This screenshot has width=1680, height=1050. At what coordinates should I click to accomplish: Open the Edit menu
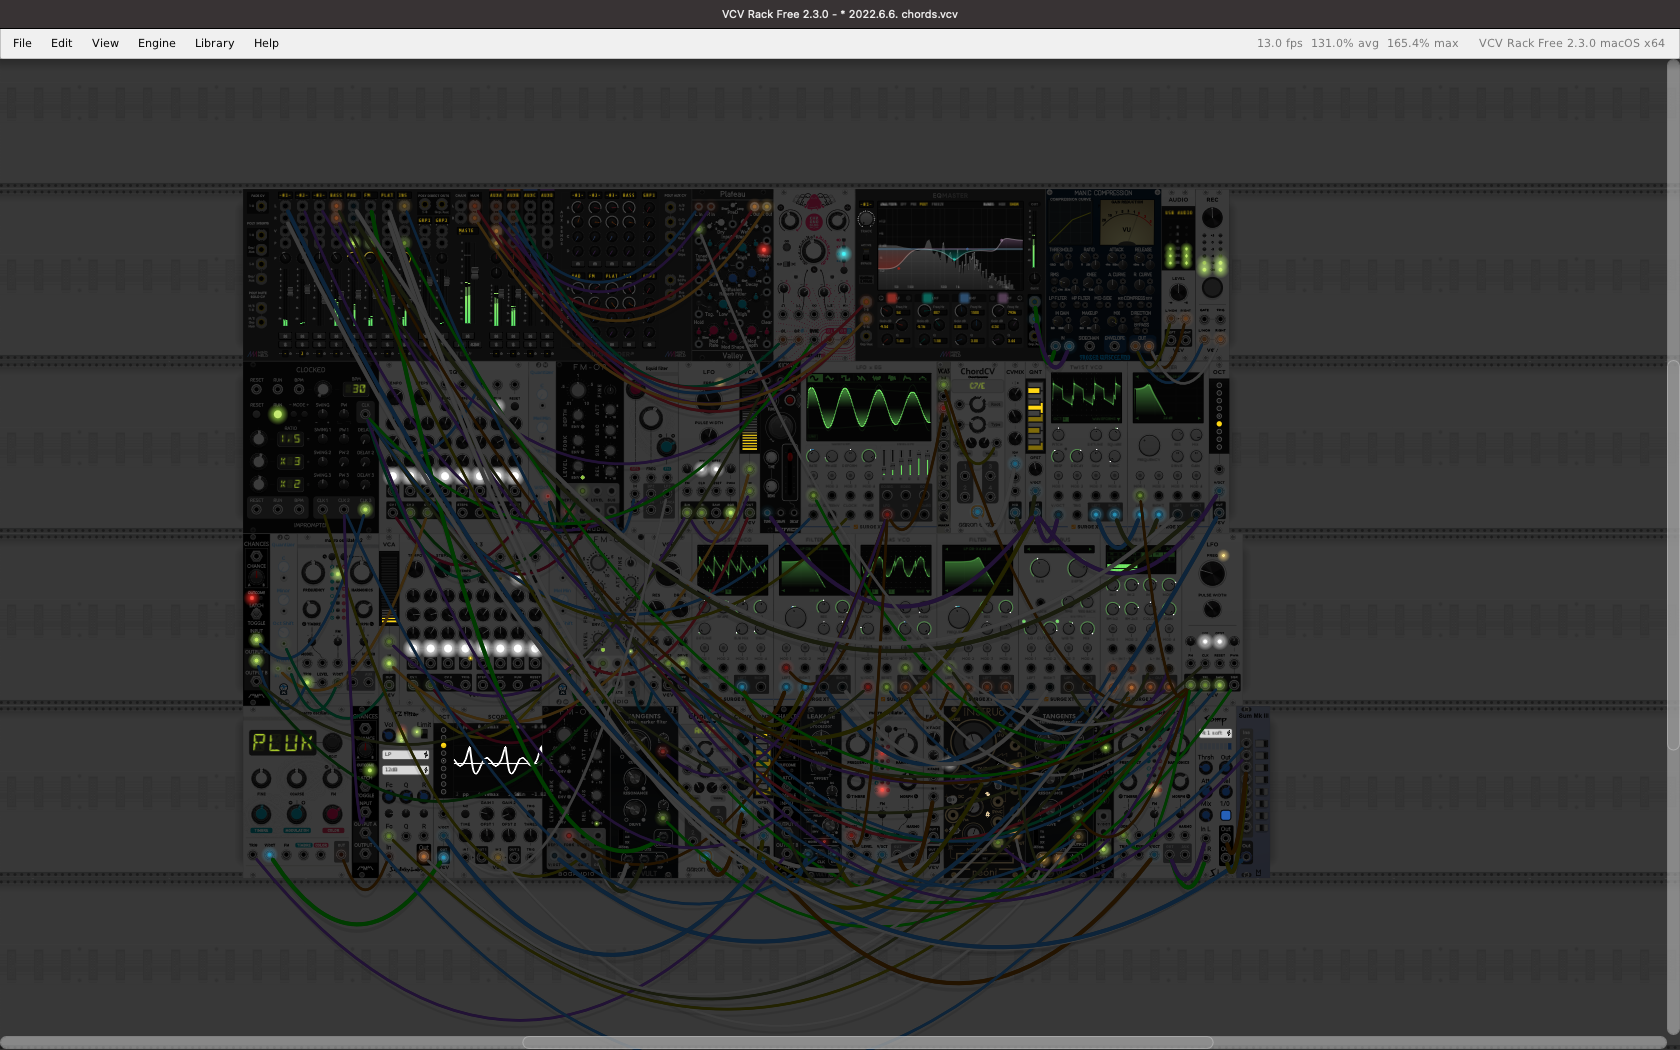62,43
